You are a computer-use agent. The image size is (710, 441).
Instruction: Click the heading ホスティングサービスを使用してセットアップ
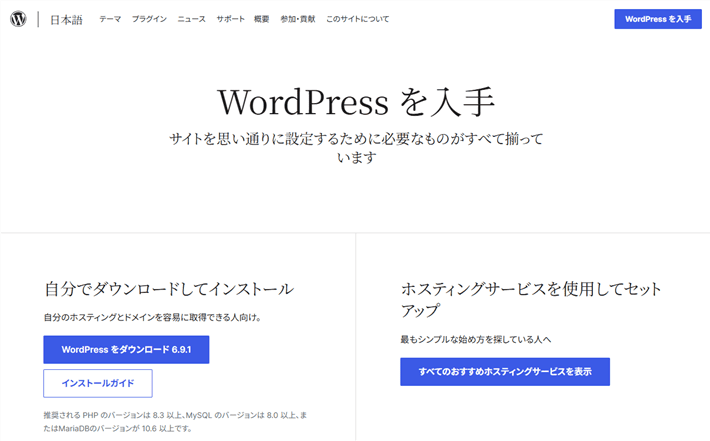[531, 299]
